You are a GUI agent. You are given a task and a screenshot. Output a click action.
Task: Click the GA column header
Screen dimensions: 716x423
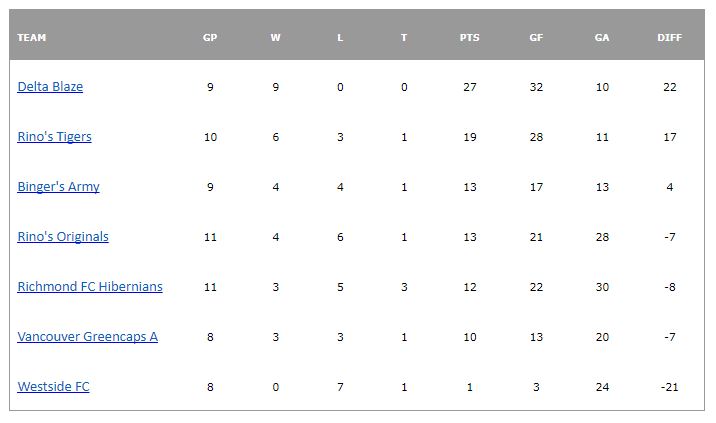[x=602, y=38]
